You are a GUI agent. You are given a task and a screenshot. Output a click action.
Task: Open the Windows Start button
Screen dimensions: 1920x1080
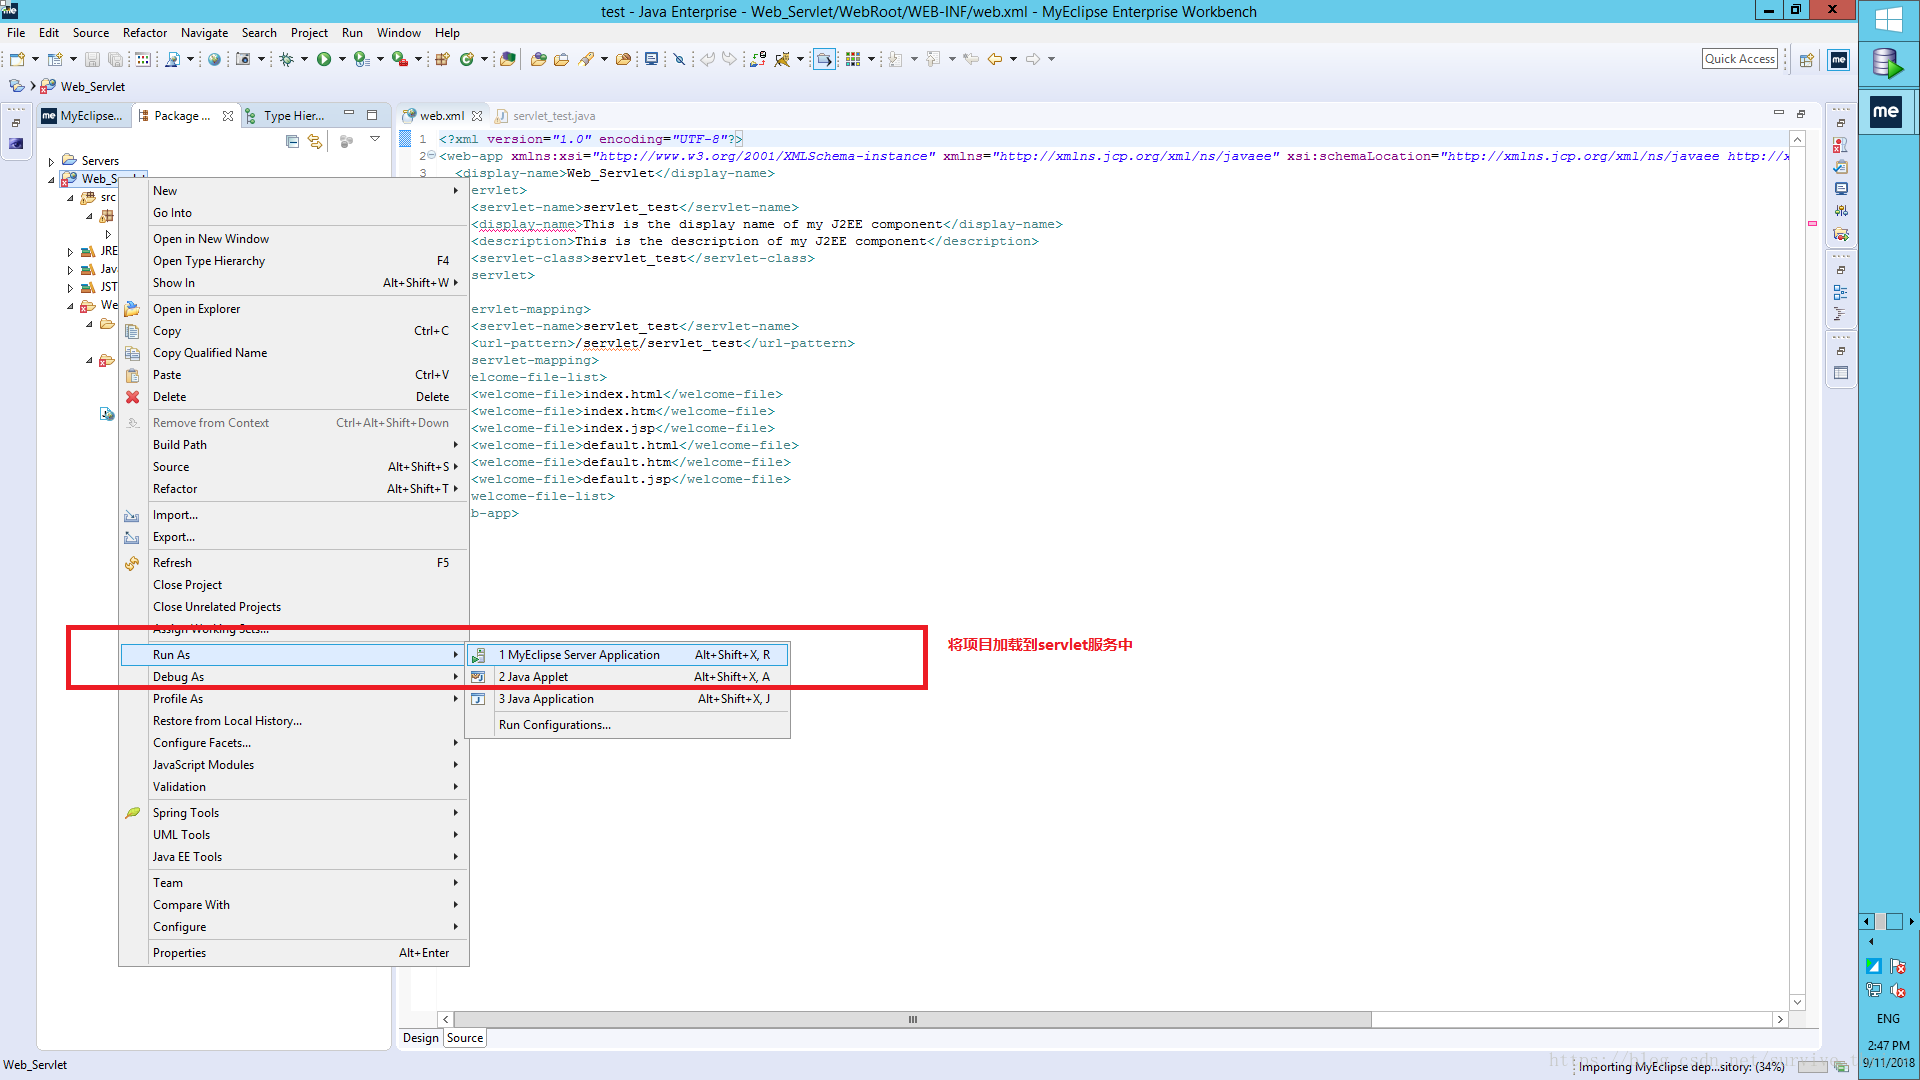[x=1888, y=20]
